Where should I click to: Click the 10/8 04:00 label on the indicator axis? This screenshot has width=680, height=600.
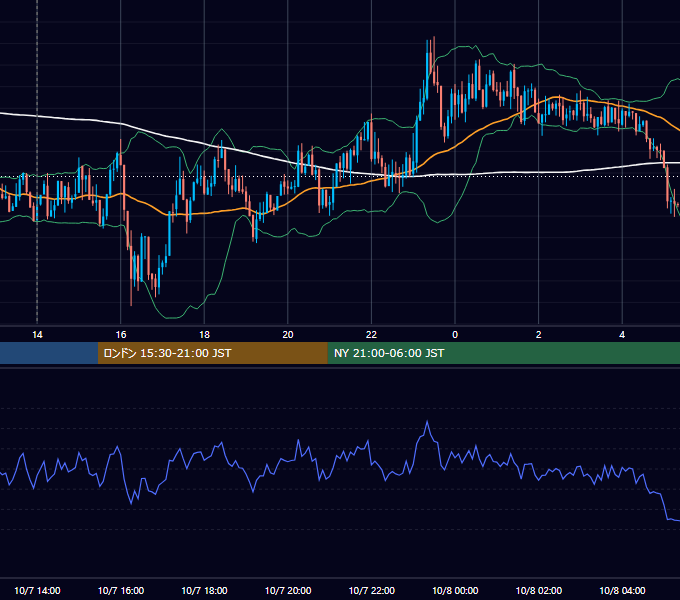click(x=622, y=590)
